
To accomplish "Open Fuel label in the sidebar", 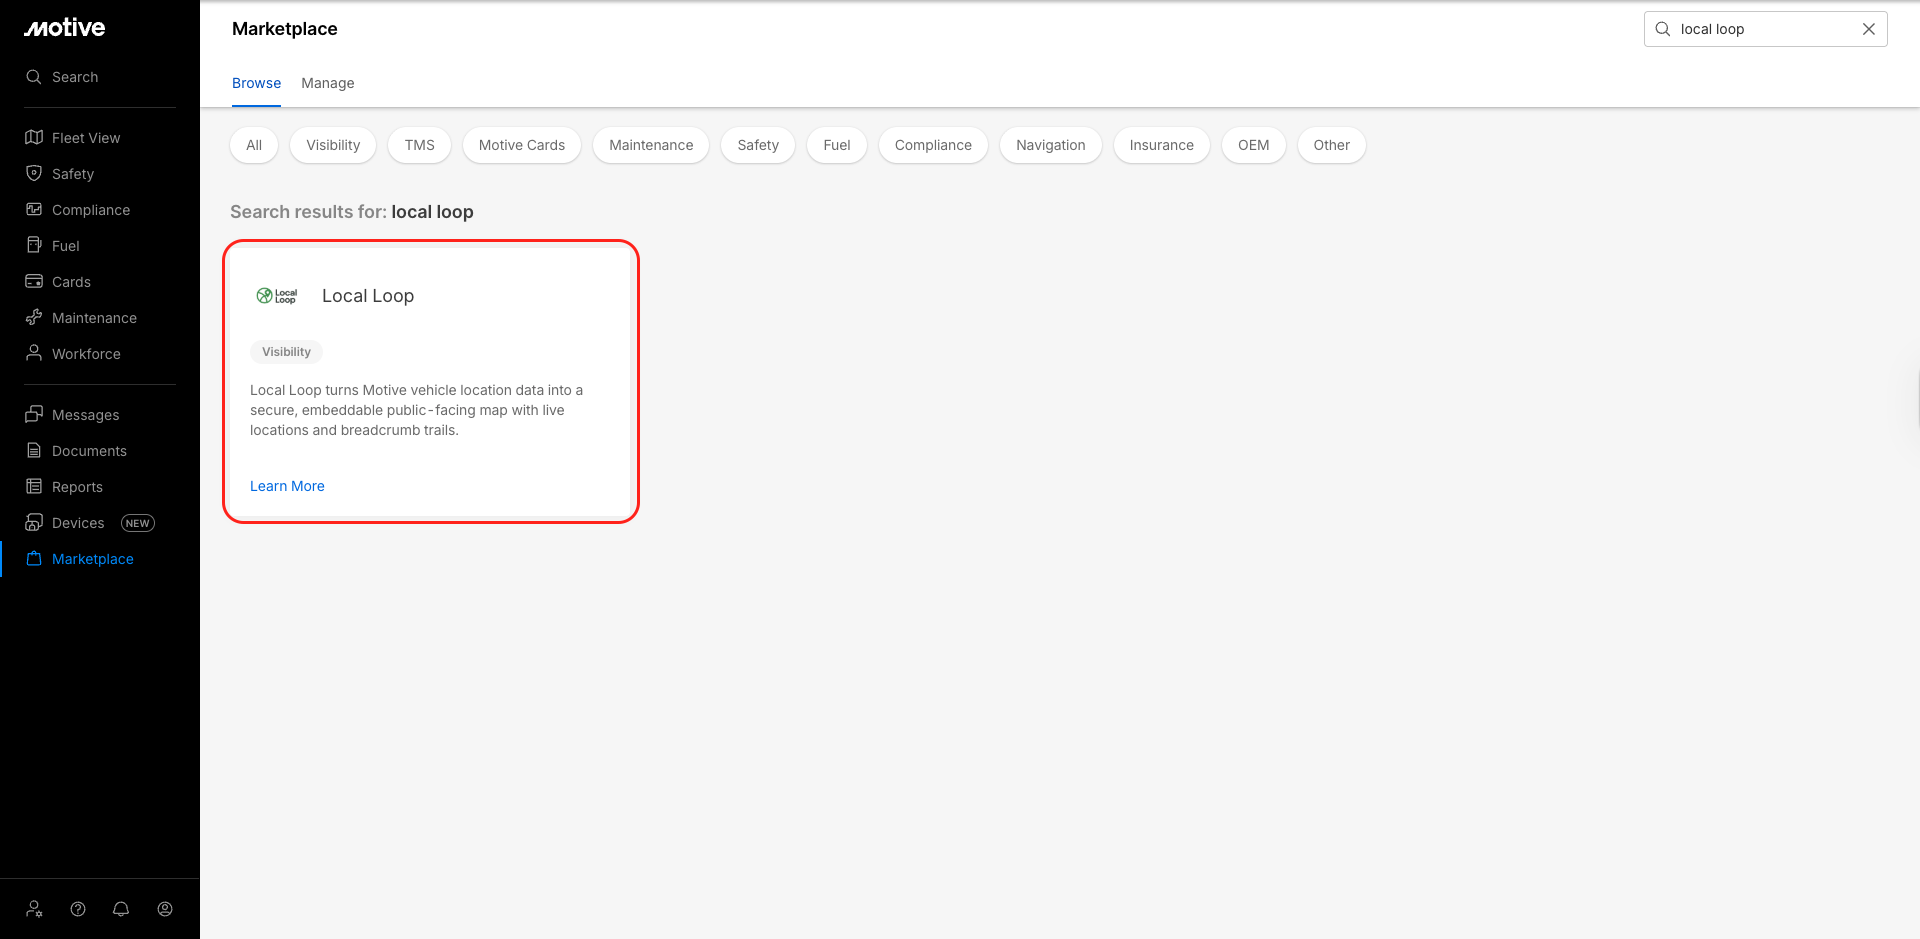I will coord(66,246).
